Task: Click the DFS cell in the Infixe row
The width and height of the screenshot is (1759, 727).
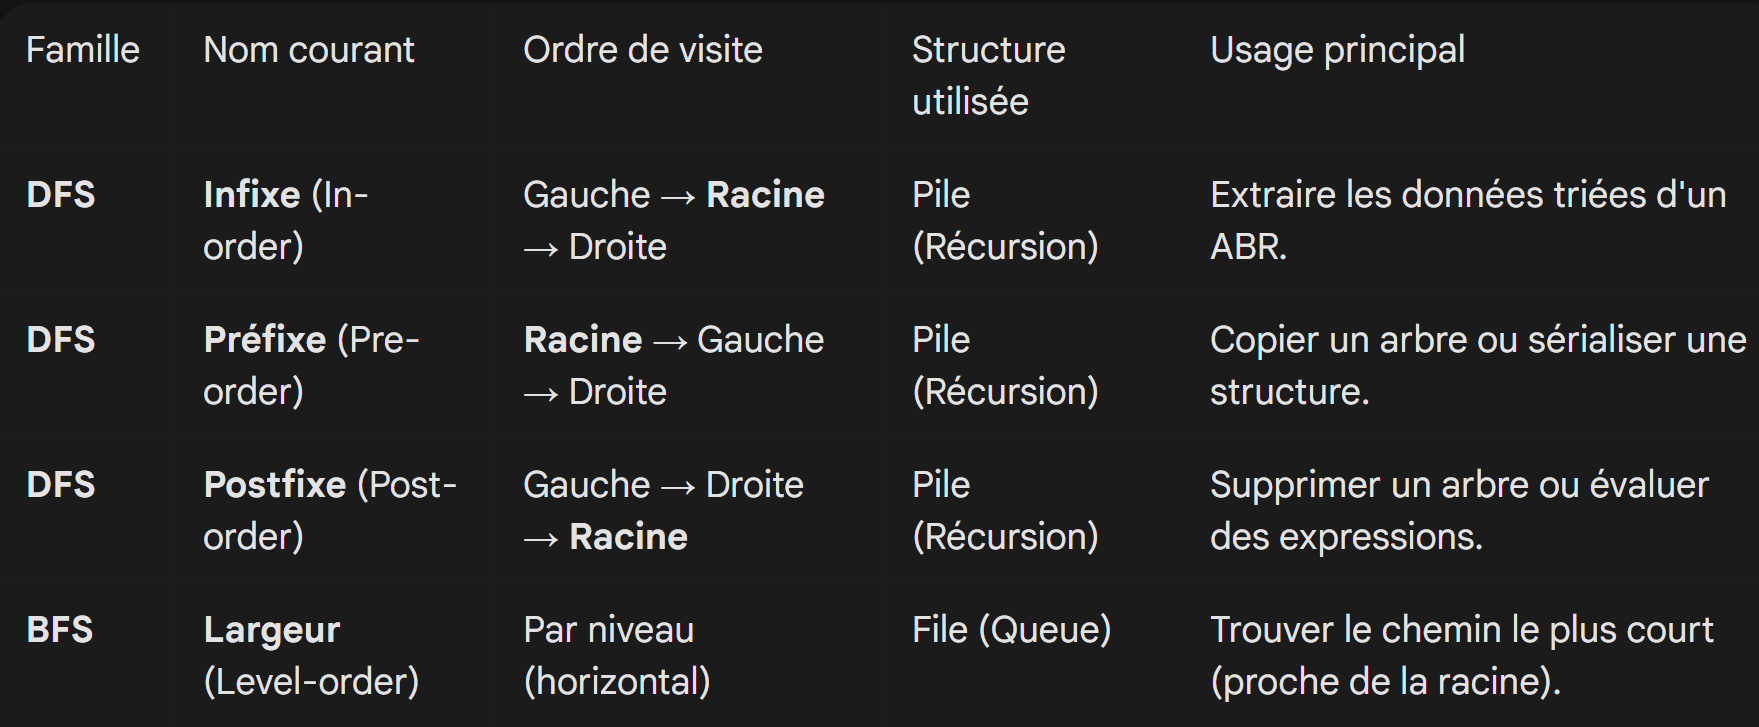Action: [60, 195]
